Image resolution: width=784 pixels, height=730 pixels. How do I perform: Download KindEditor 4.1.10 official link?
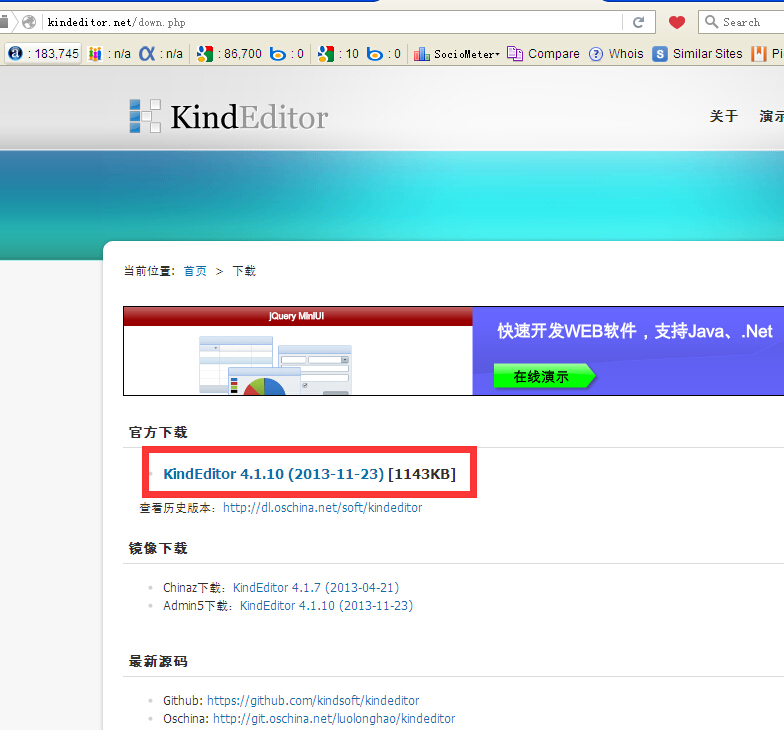click(274, 474)
